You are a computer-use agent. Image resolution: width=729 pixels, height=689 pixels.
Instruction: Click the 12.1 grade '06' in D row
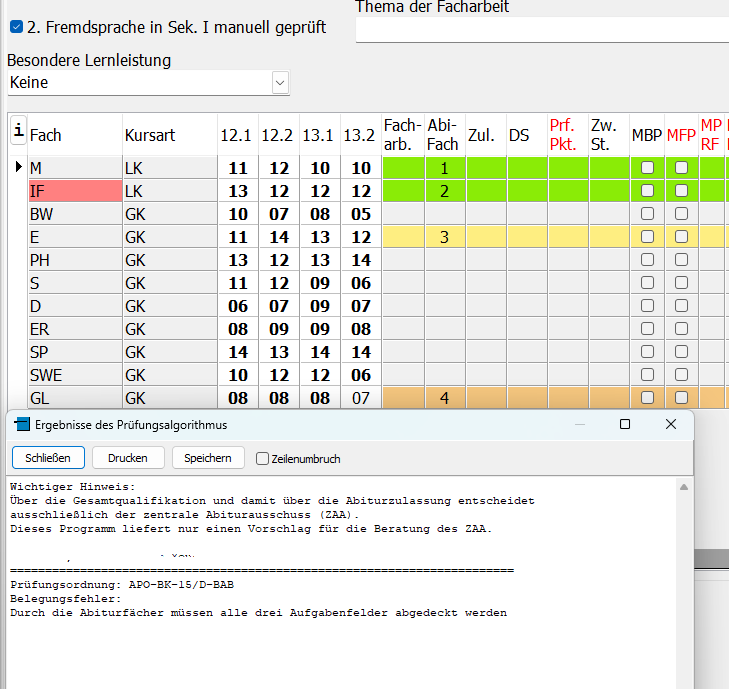click(238, 306)
